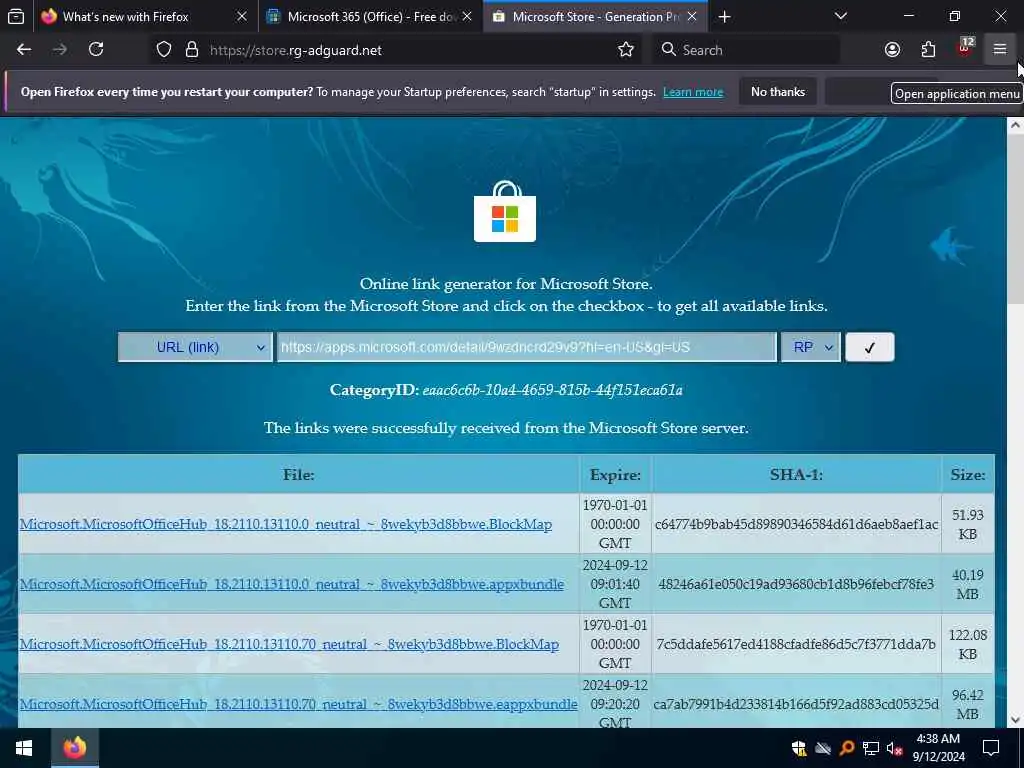This screenshot has height=768, width=1024.
Task: Click SHA-1 hash starting with 48246a61
Action: point(796,584)
